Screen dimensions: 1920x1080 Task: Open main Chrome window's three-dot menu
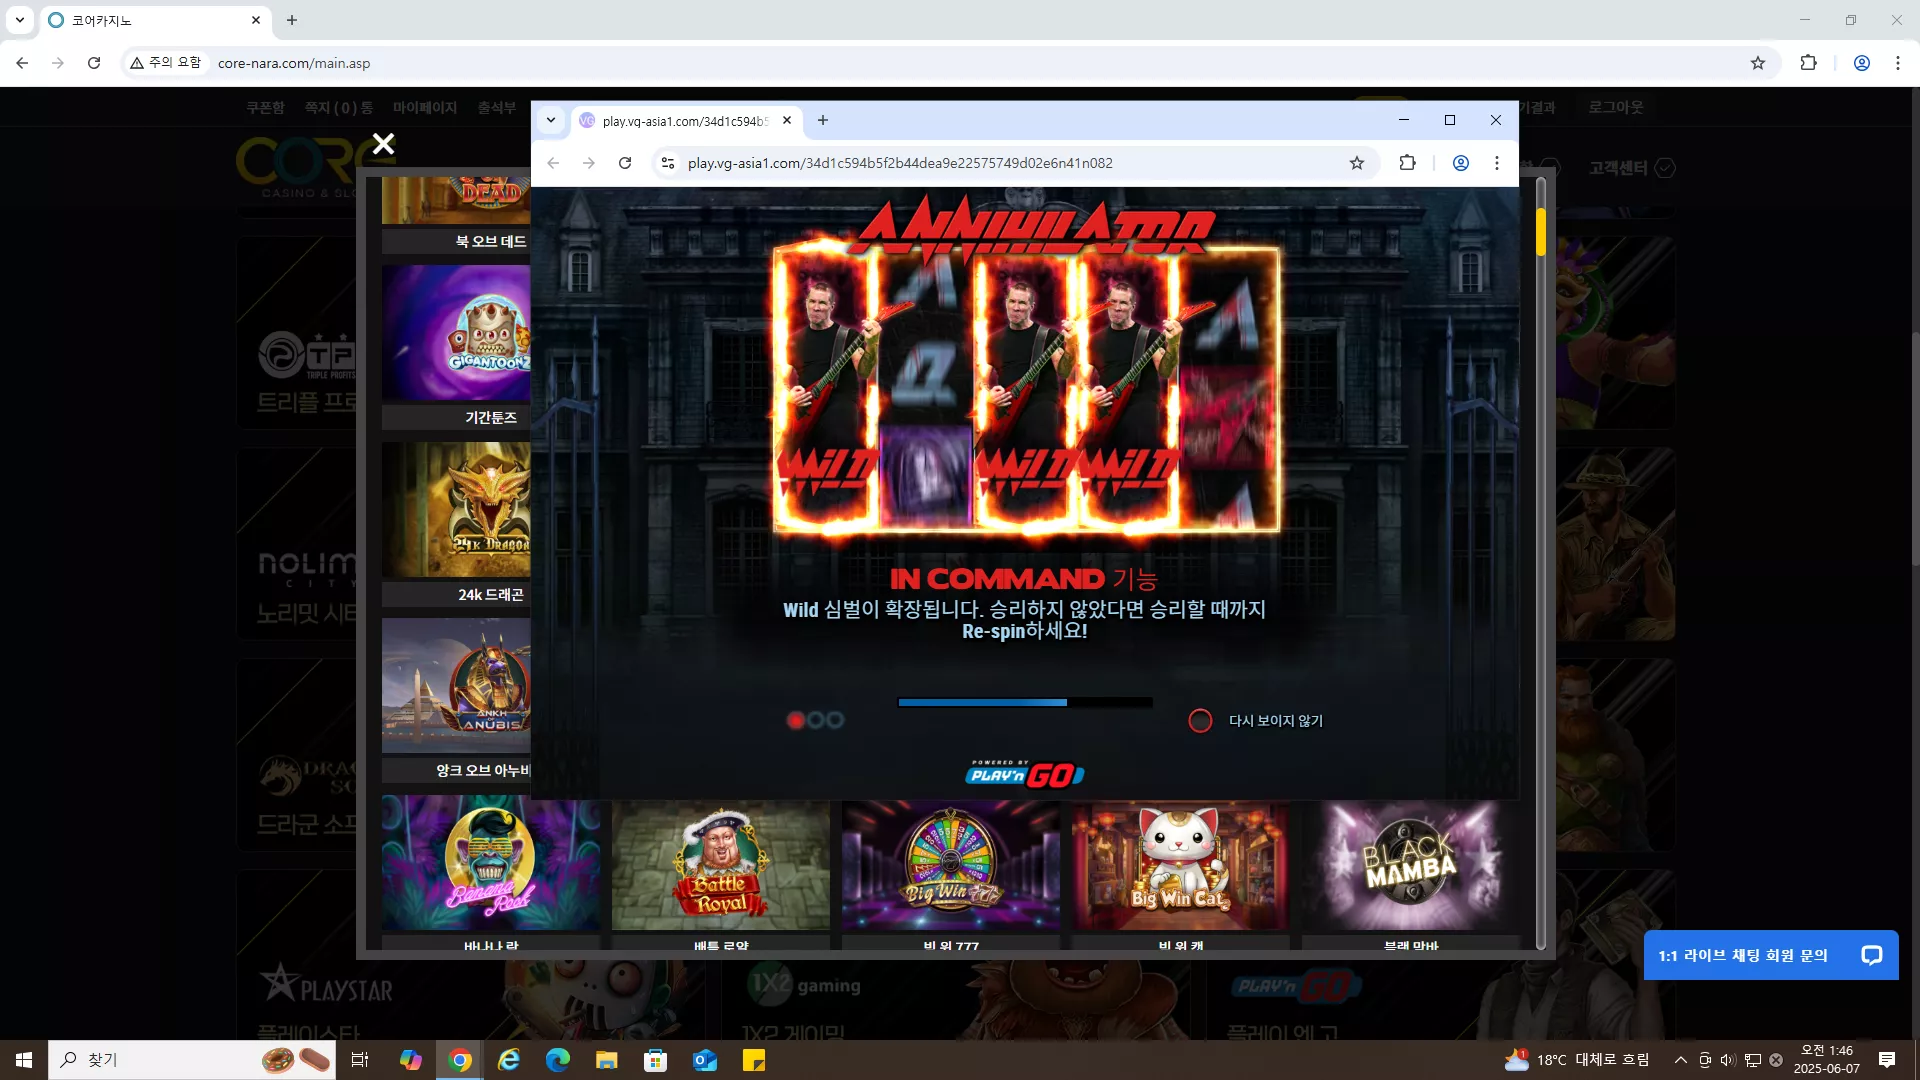(1898, 63)
